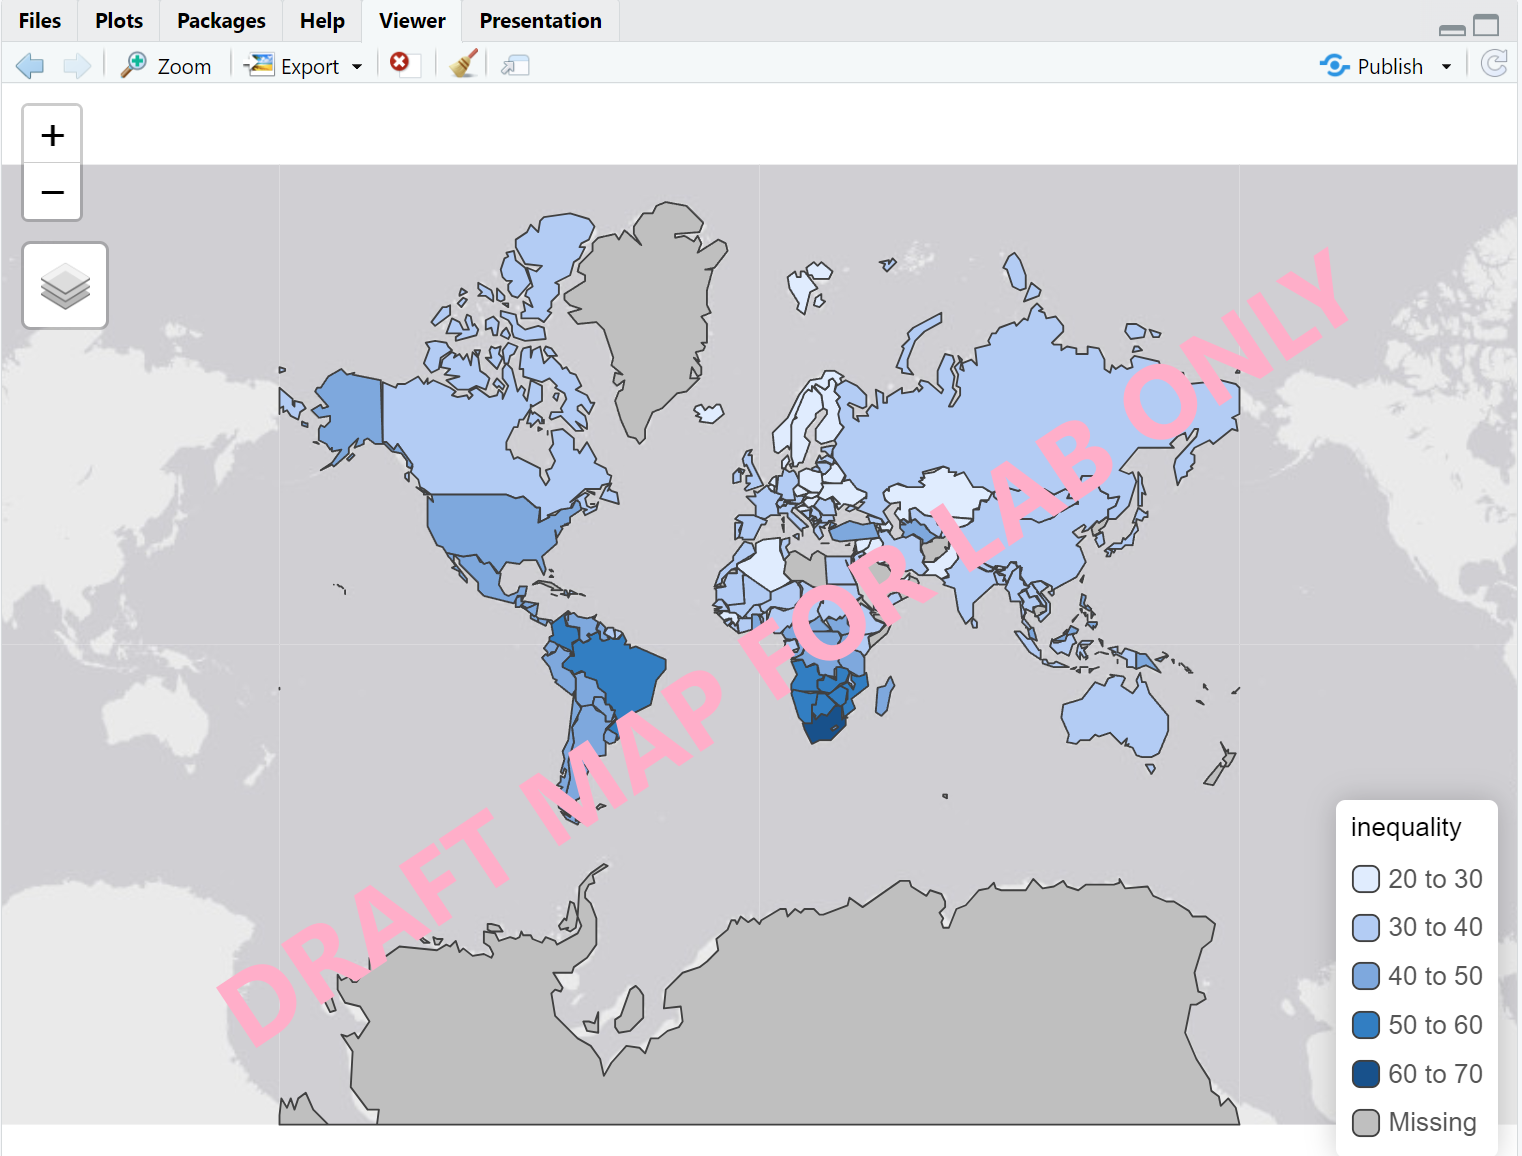Viewport: 1522px width, 1156px height.
Task: Refresh the viewer using the reload icon
Action: 1494,64
